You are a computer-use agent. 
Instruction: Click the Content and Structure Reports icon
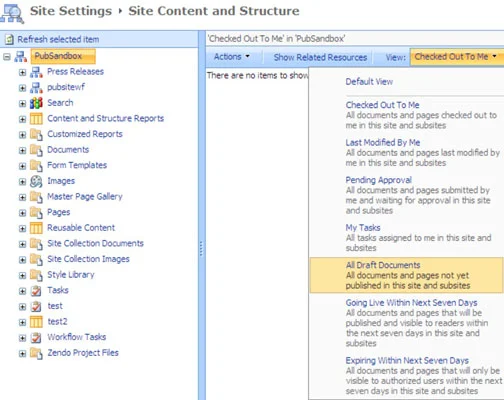36,119
